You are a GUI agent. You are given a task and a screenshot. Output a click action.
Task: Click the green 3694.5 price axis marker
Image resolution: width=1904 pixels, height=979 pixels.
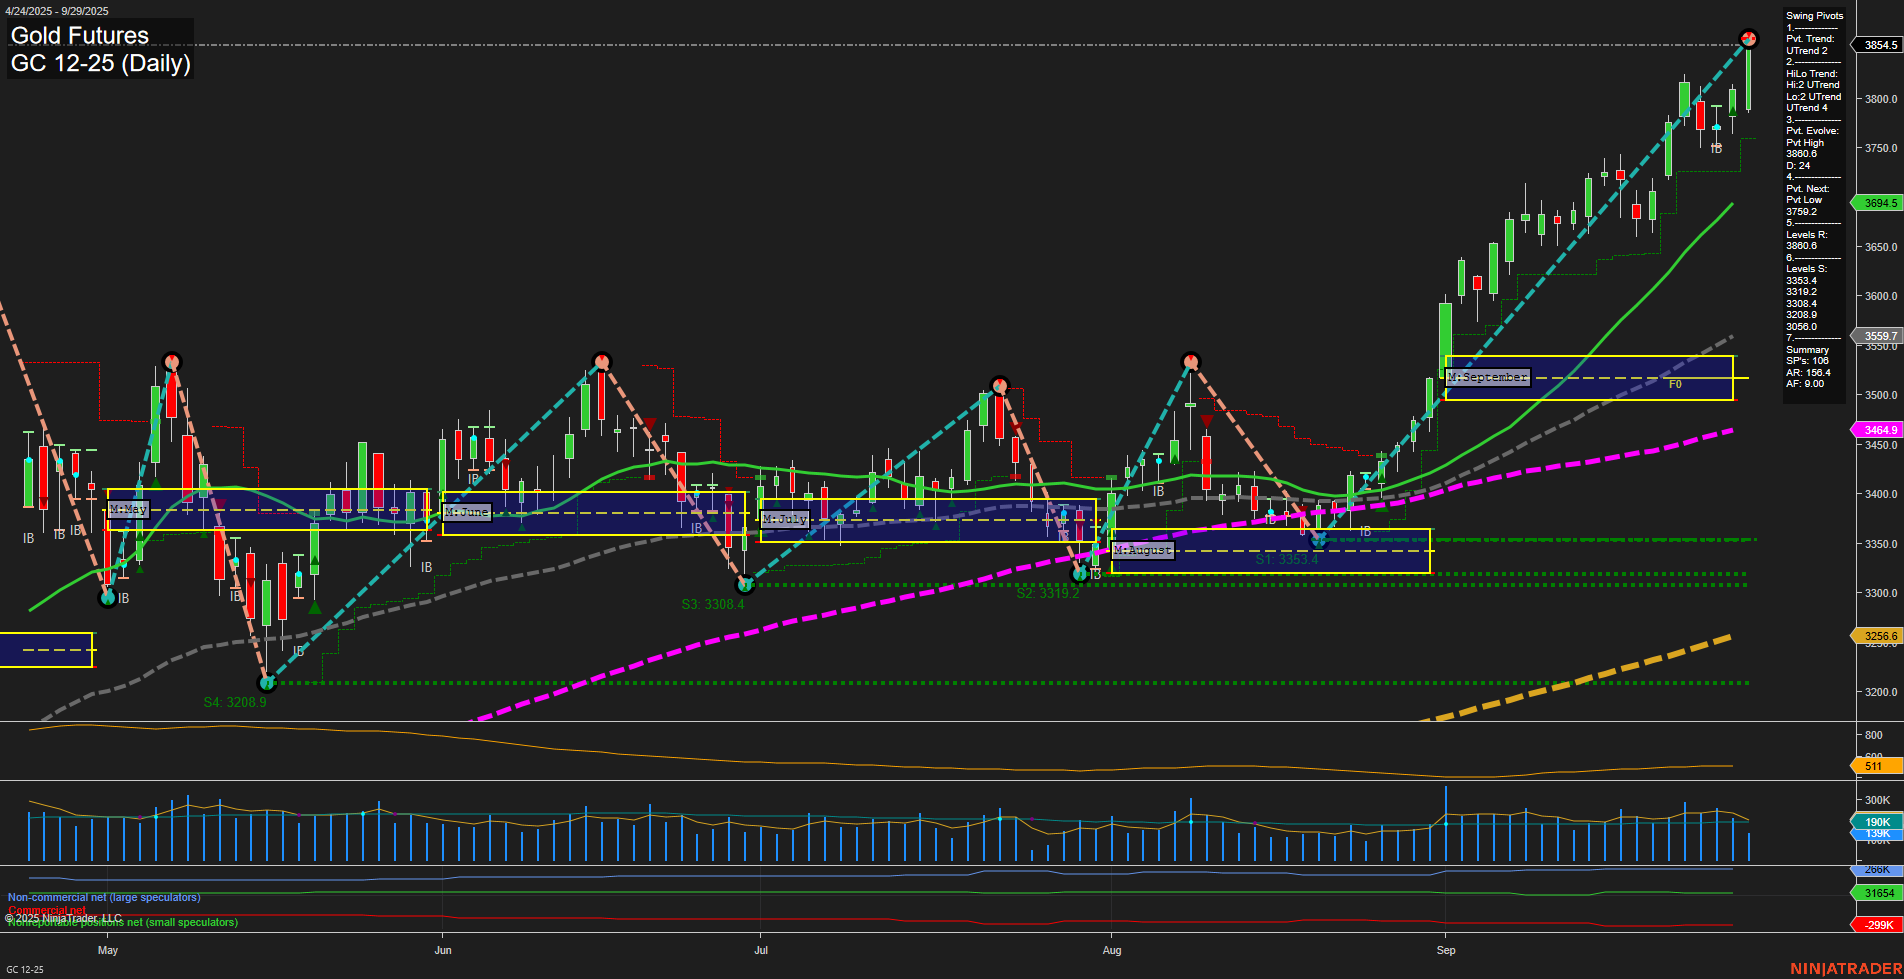1879,203
